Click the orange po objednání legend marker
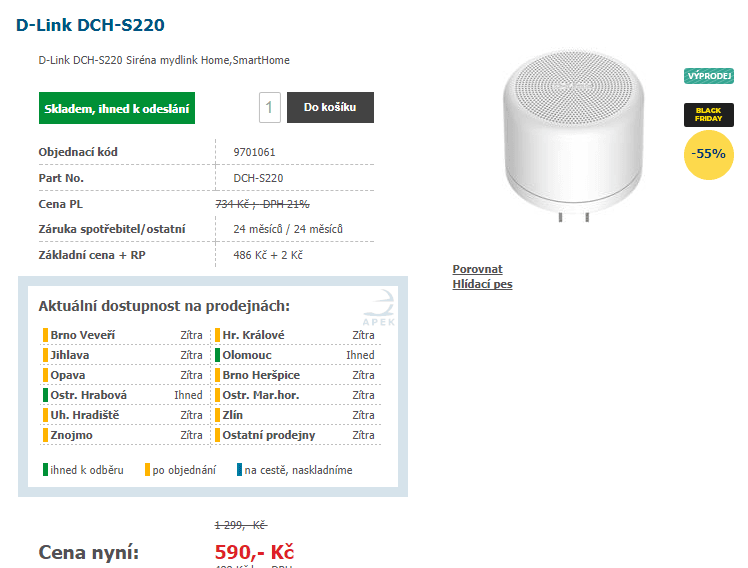 (x=147, y=470)
